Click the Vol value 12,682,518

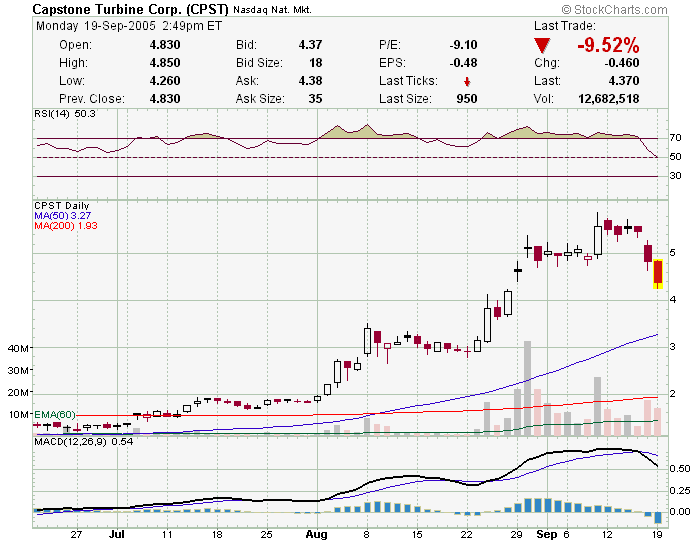[608, 99]
